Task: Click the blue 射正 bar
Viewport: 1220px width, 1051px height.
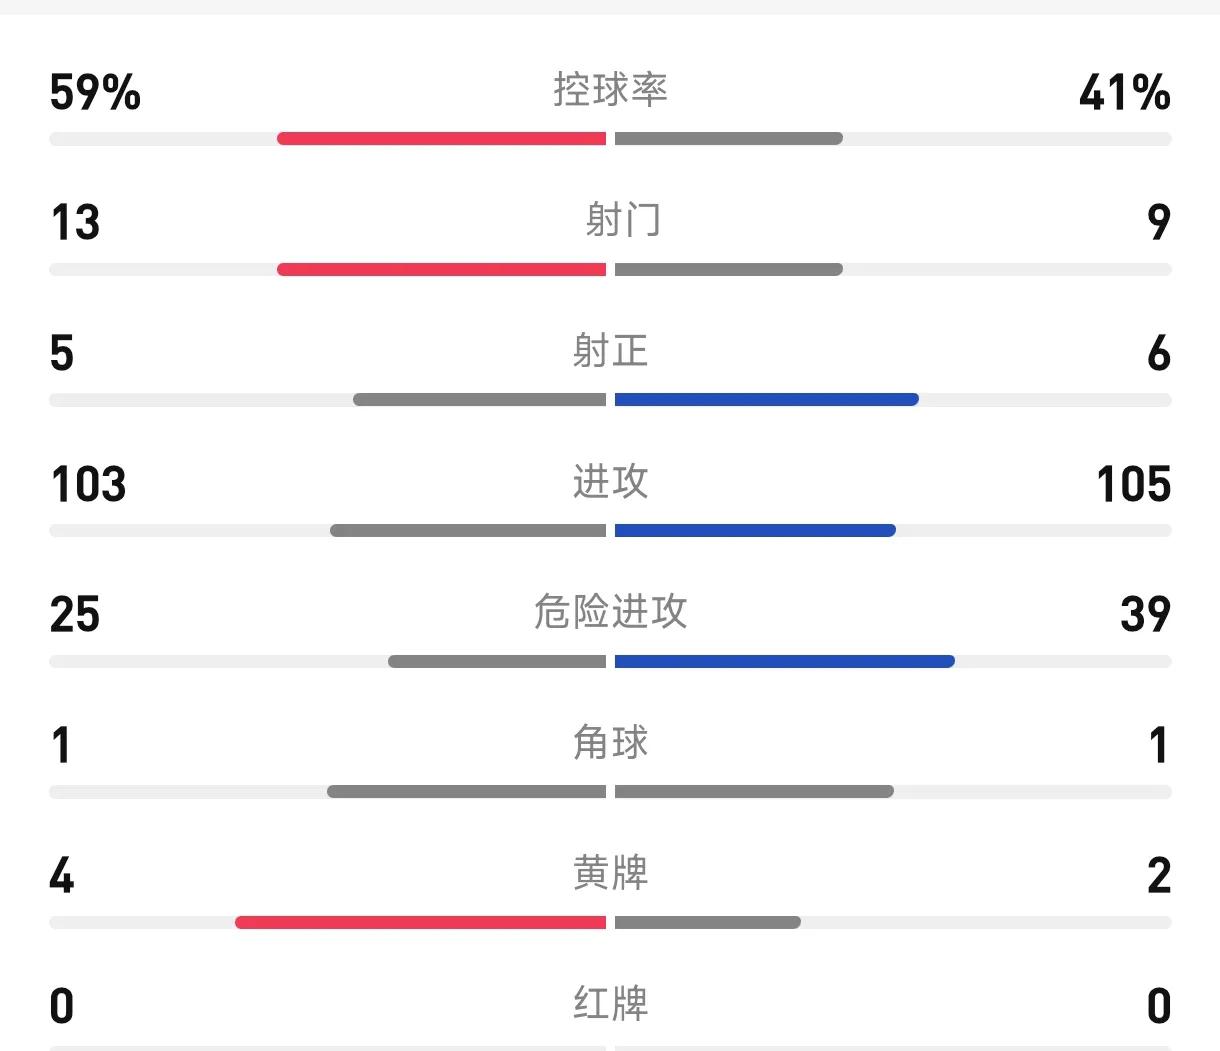Action: pos(767,399)
